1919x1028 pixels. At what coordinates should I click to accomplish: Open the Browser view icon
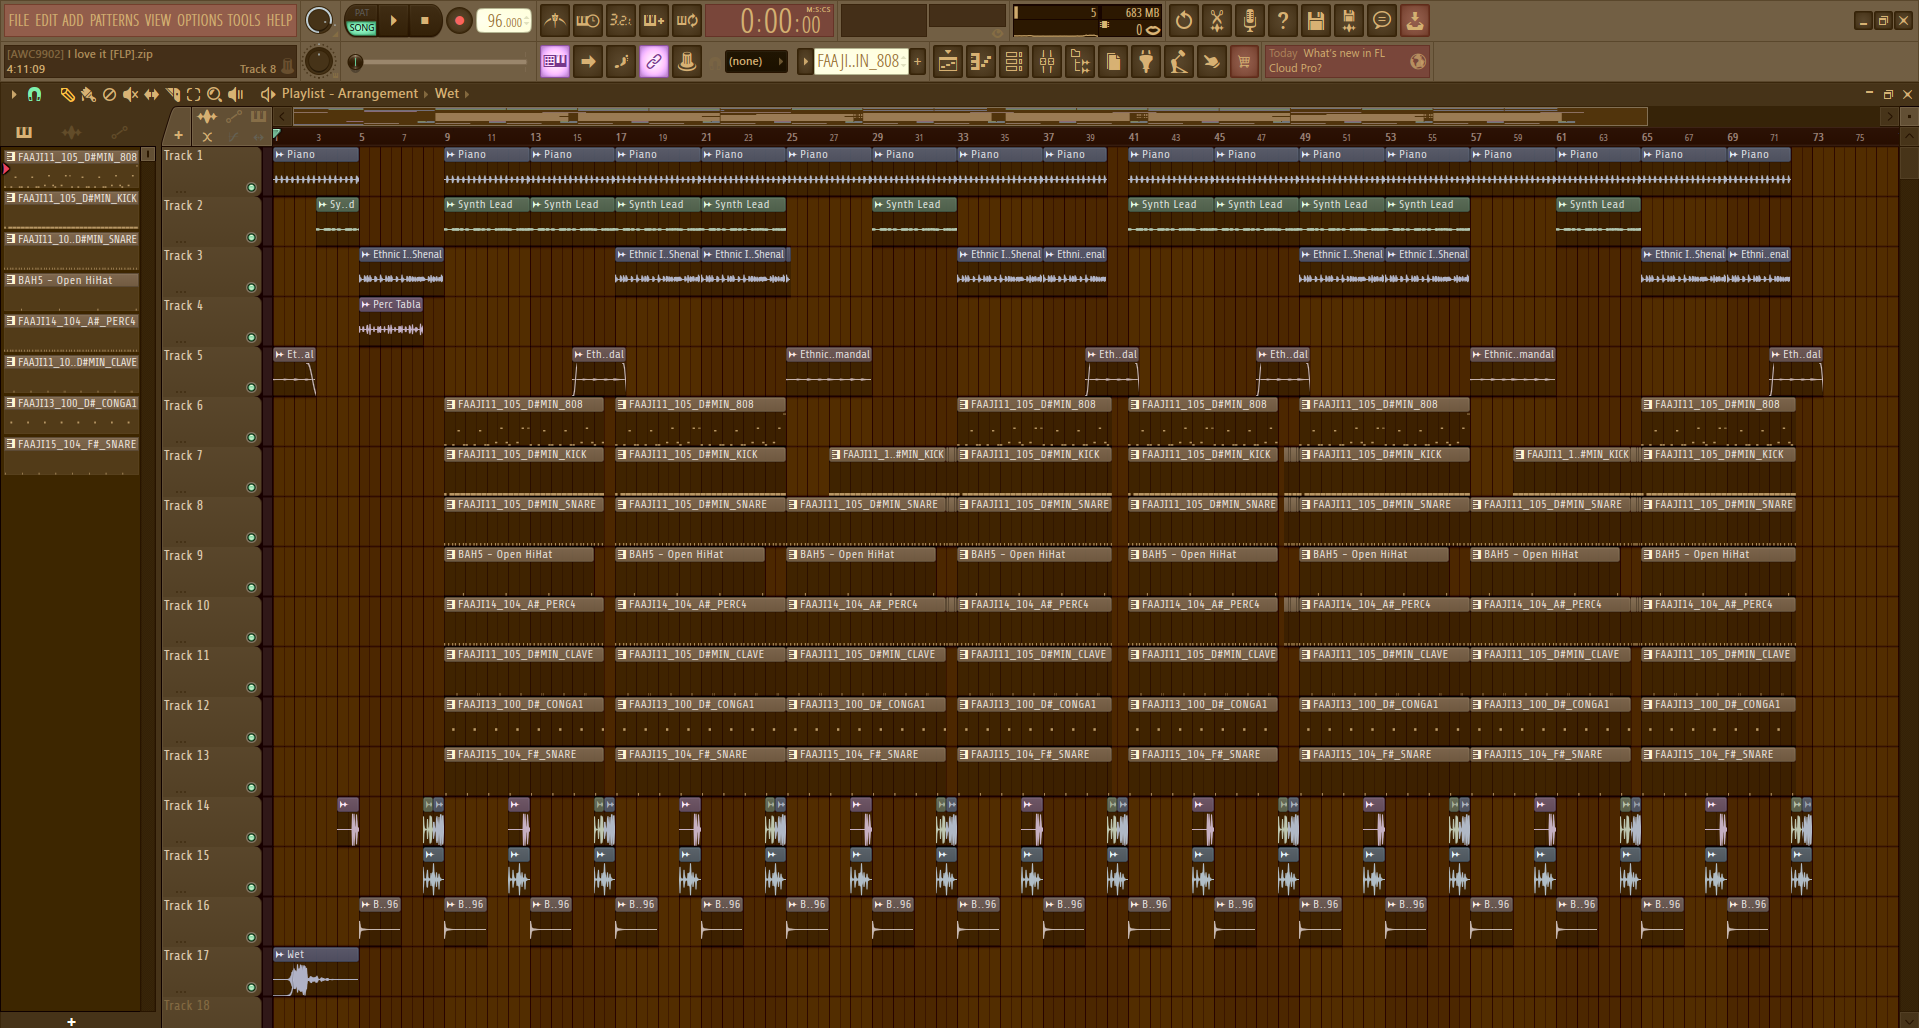(1080, 62)
